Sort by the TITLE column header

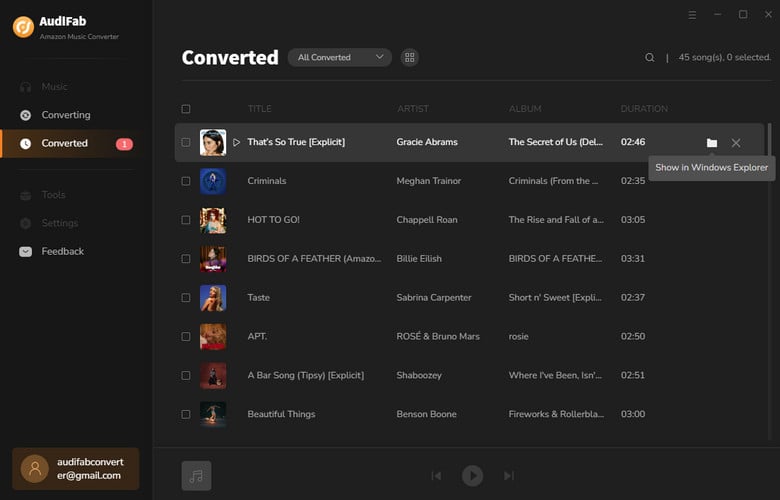(x=260, y=109)
